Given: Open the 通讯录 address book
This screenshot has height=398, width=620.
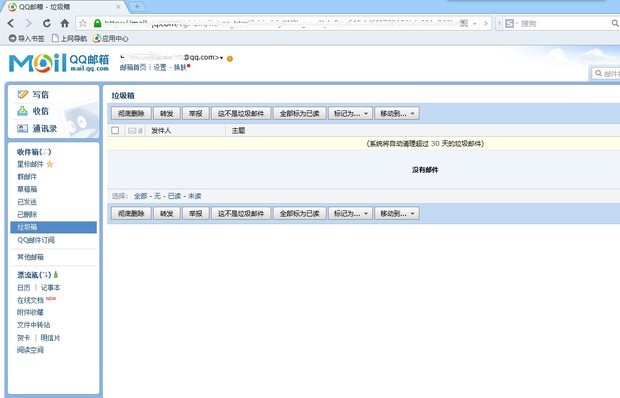Looking at the screenshot, I should [x=37, y=128].
